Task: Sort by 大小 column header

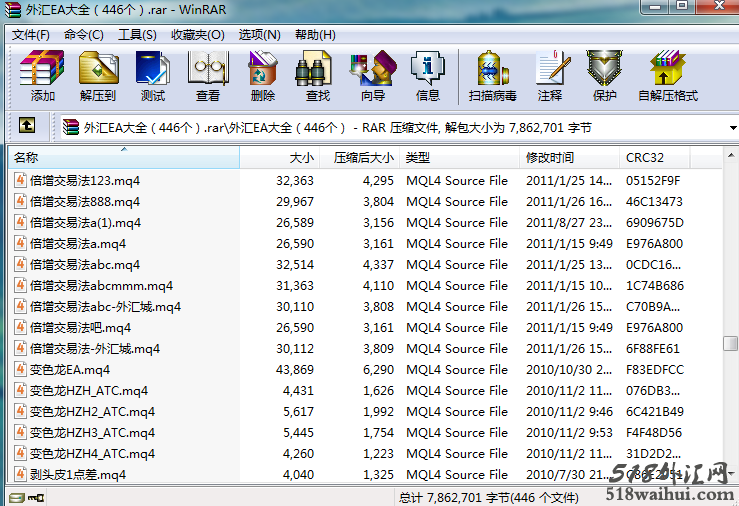Action: coord(280,157)
